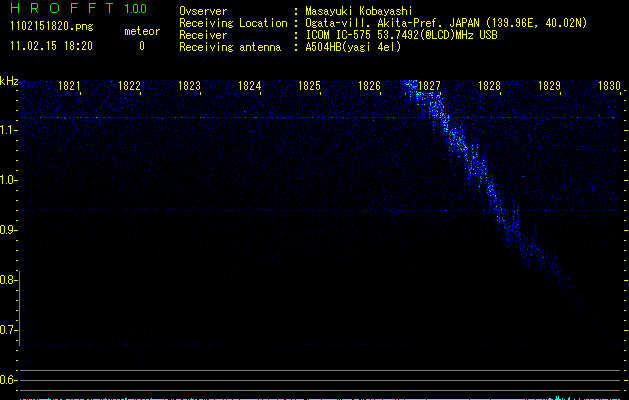This screenshot has width=629, height=400.
Task: Select the 1830 time marker
Action: (609, 87)
